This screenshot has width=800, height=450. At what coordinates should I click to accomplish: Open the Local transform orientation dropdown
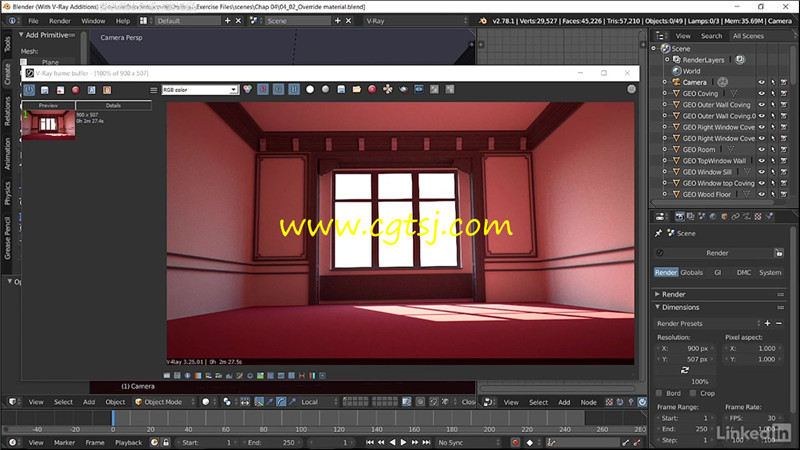pos(318,402)
